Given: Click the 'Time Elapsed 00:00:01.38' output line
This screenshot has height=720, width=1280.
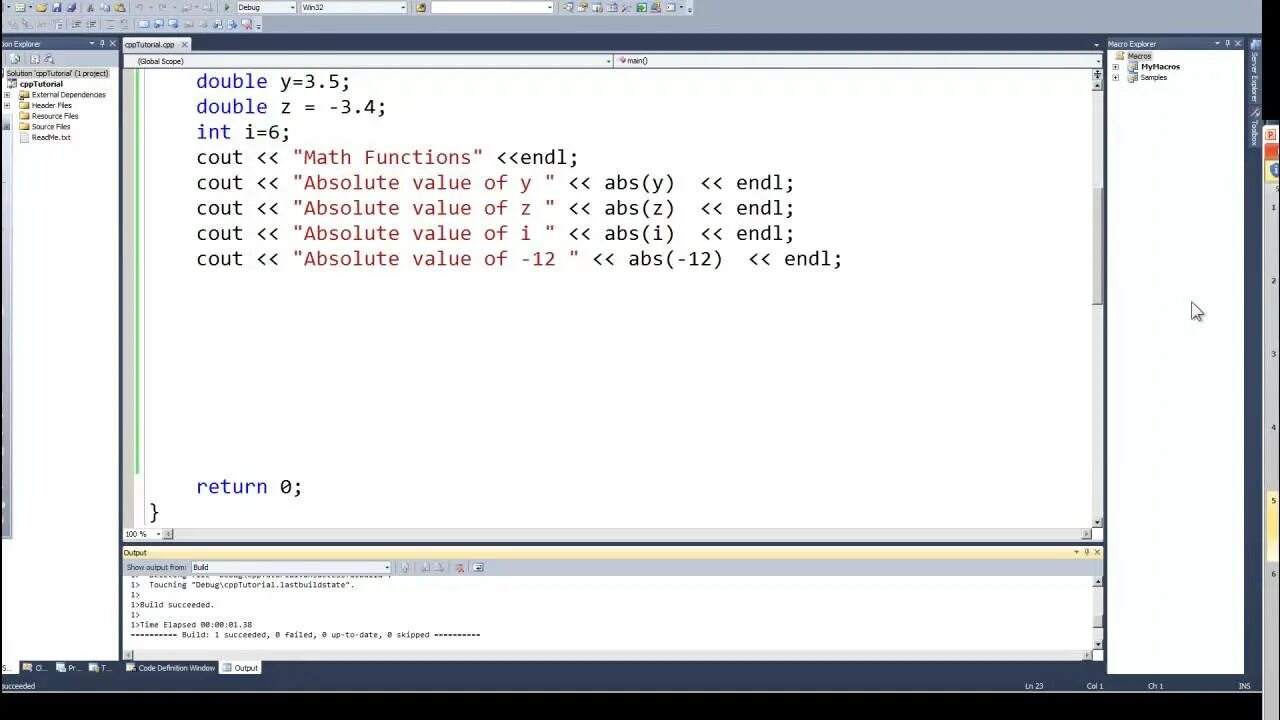Looking at the screenshot, I should pos(195,625).
